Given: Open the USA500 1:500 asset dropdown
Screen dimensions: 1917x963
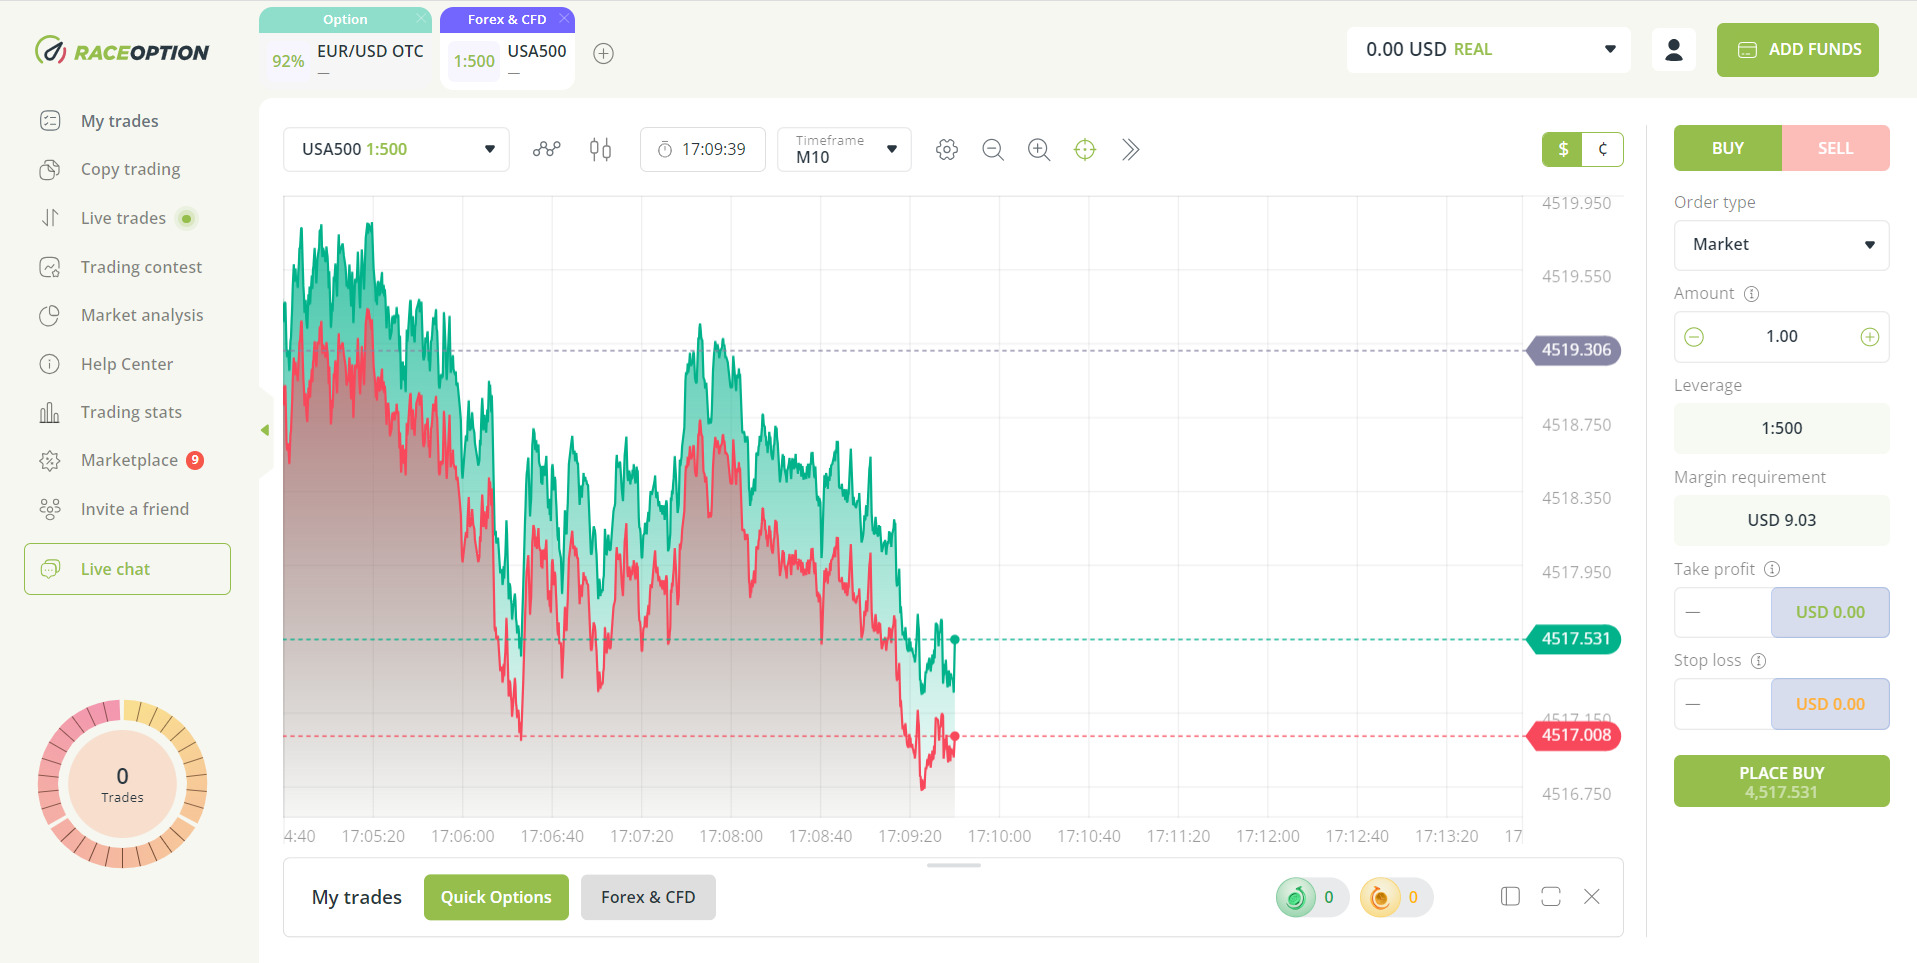Looking at the screenshot, I should (x=396, y=149).
